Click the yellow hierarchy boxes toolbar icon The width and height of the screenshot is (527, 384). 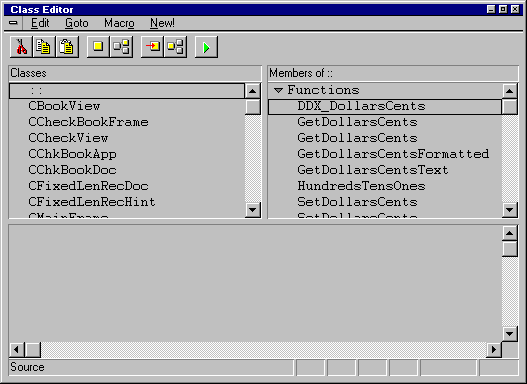click(x=175, y=47)
